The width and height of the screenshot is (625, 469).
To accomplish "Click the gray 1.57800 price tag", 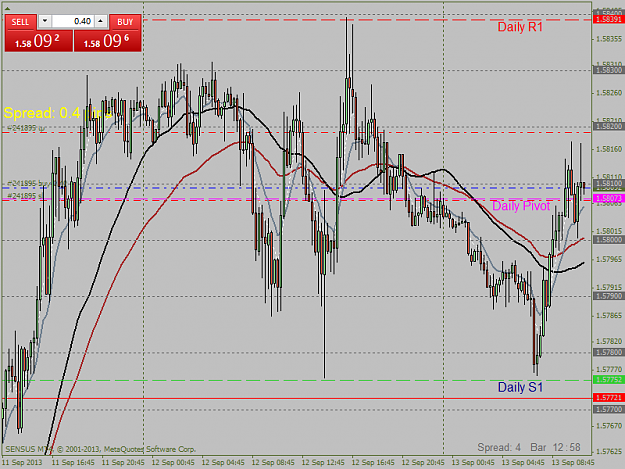I will [x=608, y=352].
